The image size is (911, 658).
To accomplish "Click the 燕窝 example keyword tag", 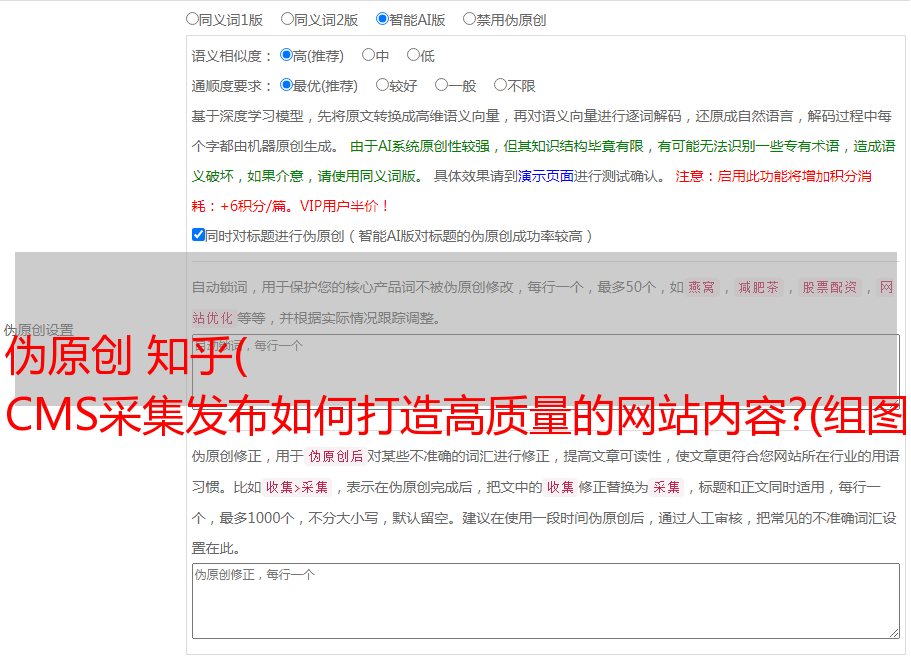I will (x=701, y=287).
